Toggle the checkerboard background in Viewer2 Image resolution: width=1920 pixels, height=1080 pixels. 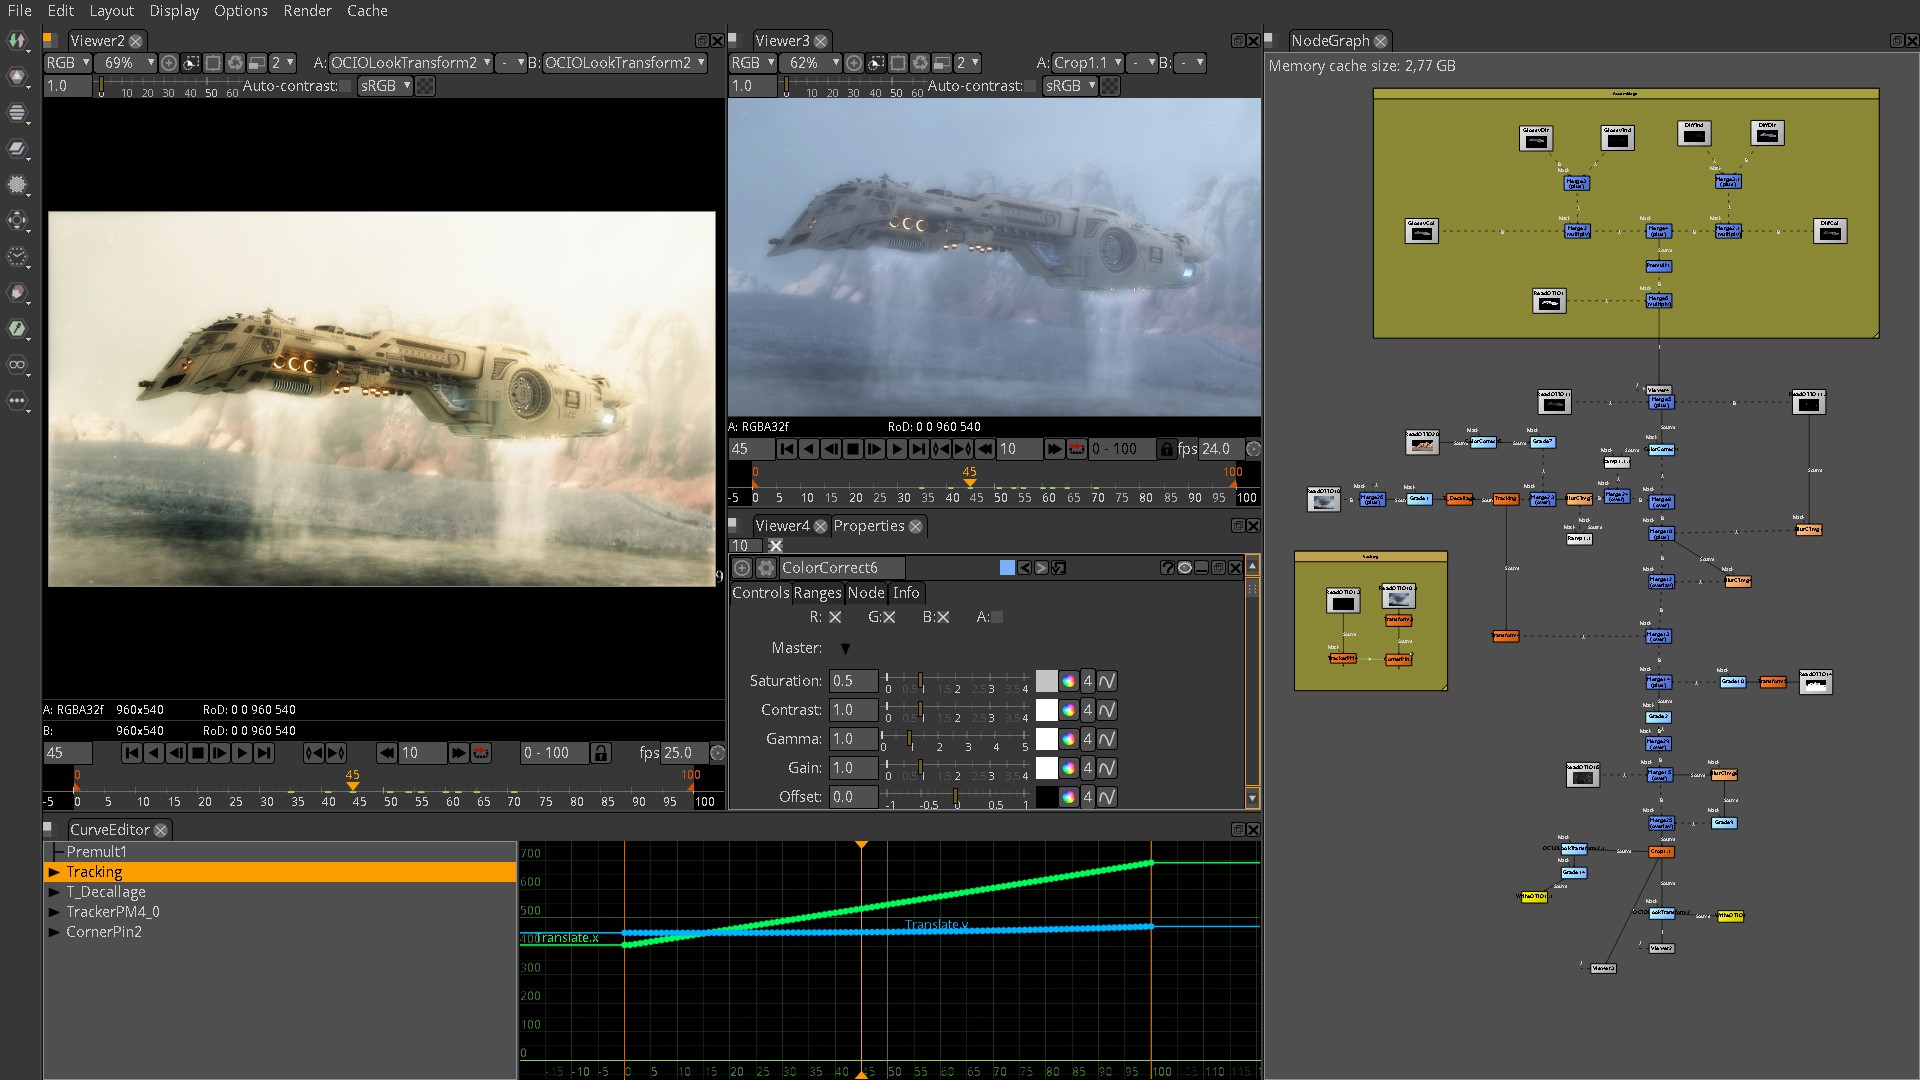425,86
